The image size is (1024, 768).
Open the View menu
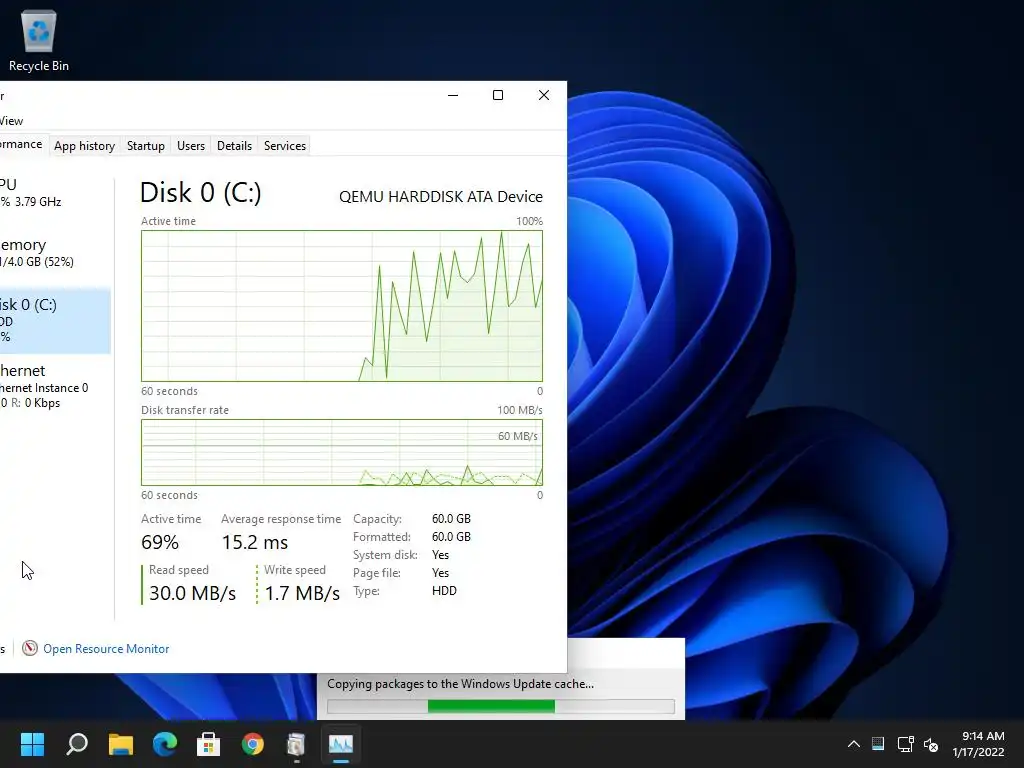[11, 121]
